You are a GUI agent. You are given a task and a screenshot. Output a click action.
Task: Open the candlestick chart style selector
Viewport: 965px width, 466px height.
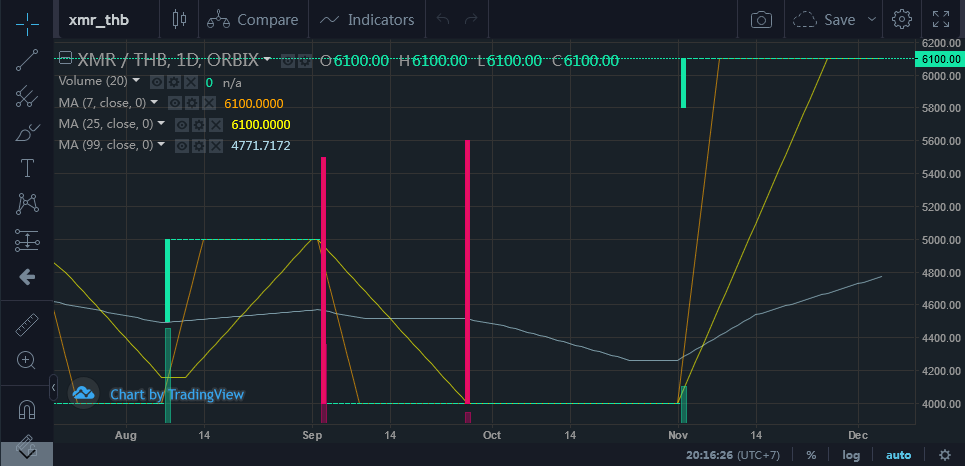(x=179, y=20)
